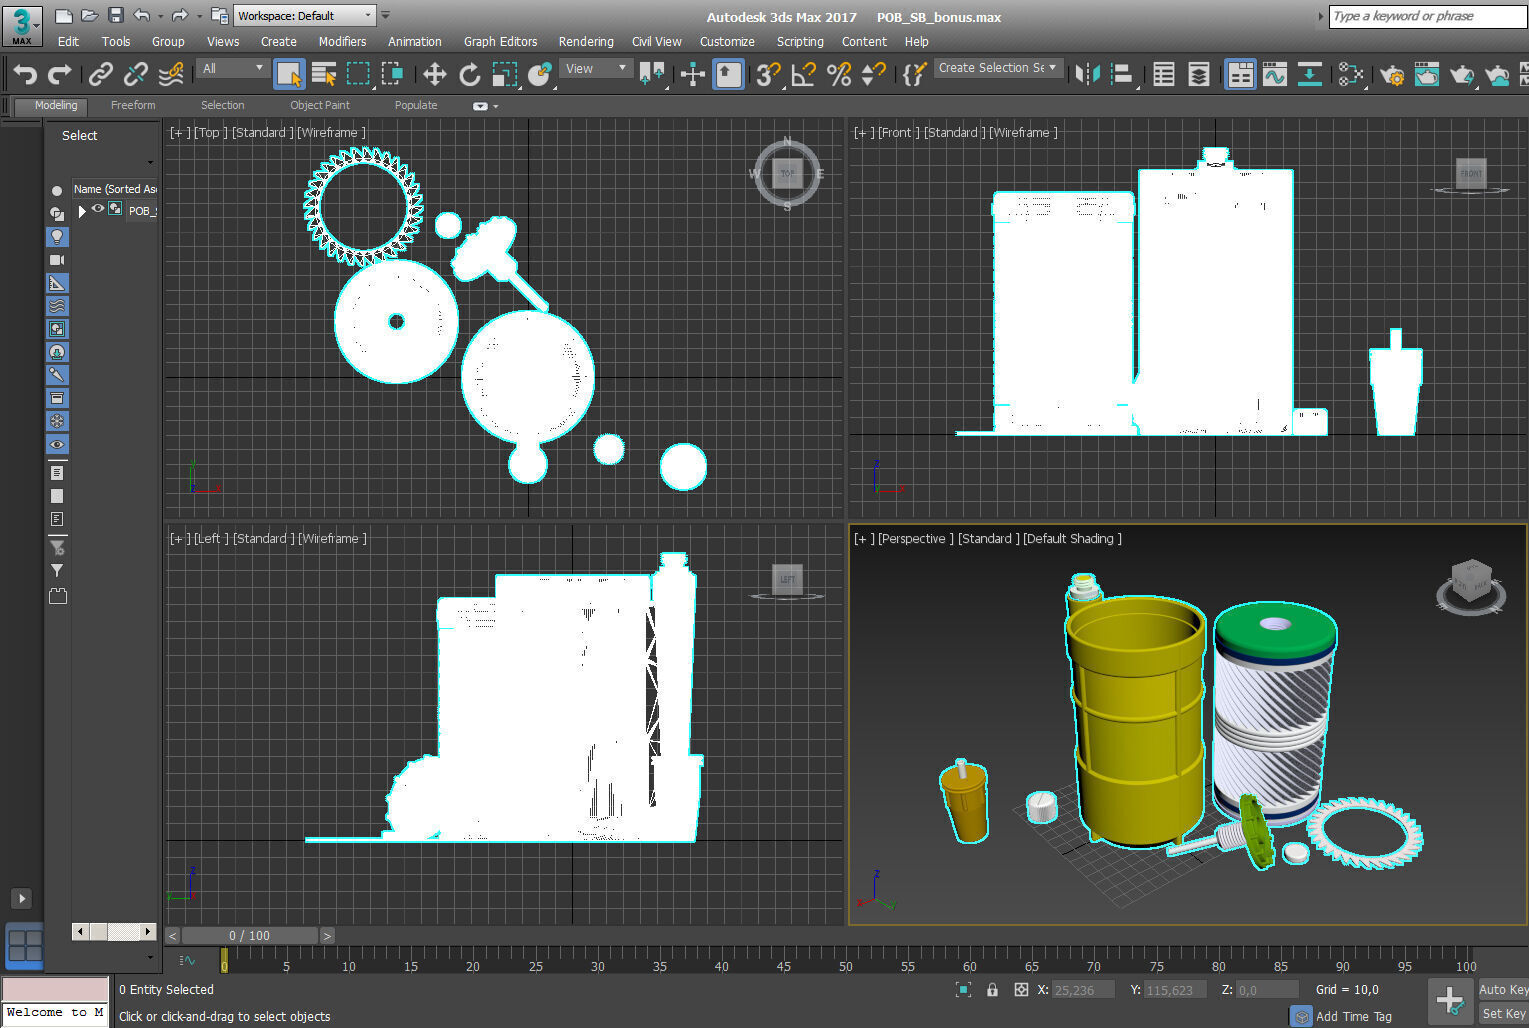The width and height of the screenshot is (1529, 1028).
Task: Click Add Time Tag
Action: pyautogui.click(x=1353, y=1016)
